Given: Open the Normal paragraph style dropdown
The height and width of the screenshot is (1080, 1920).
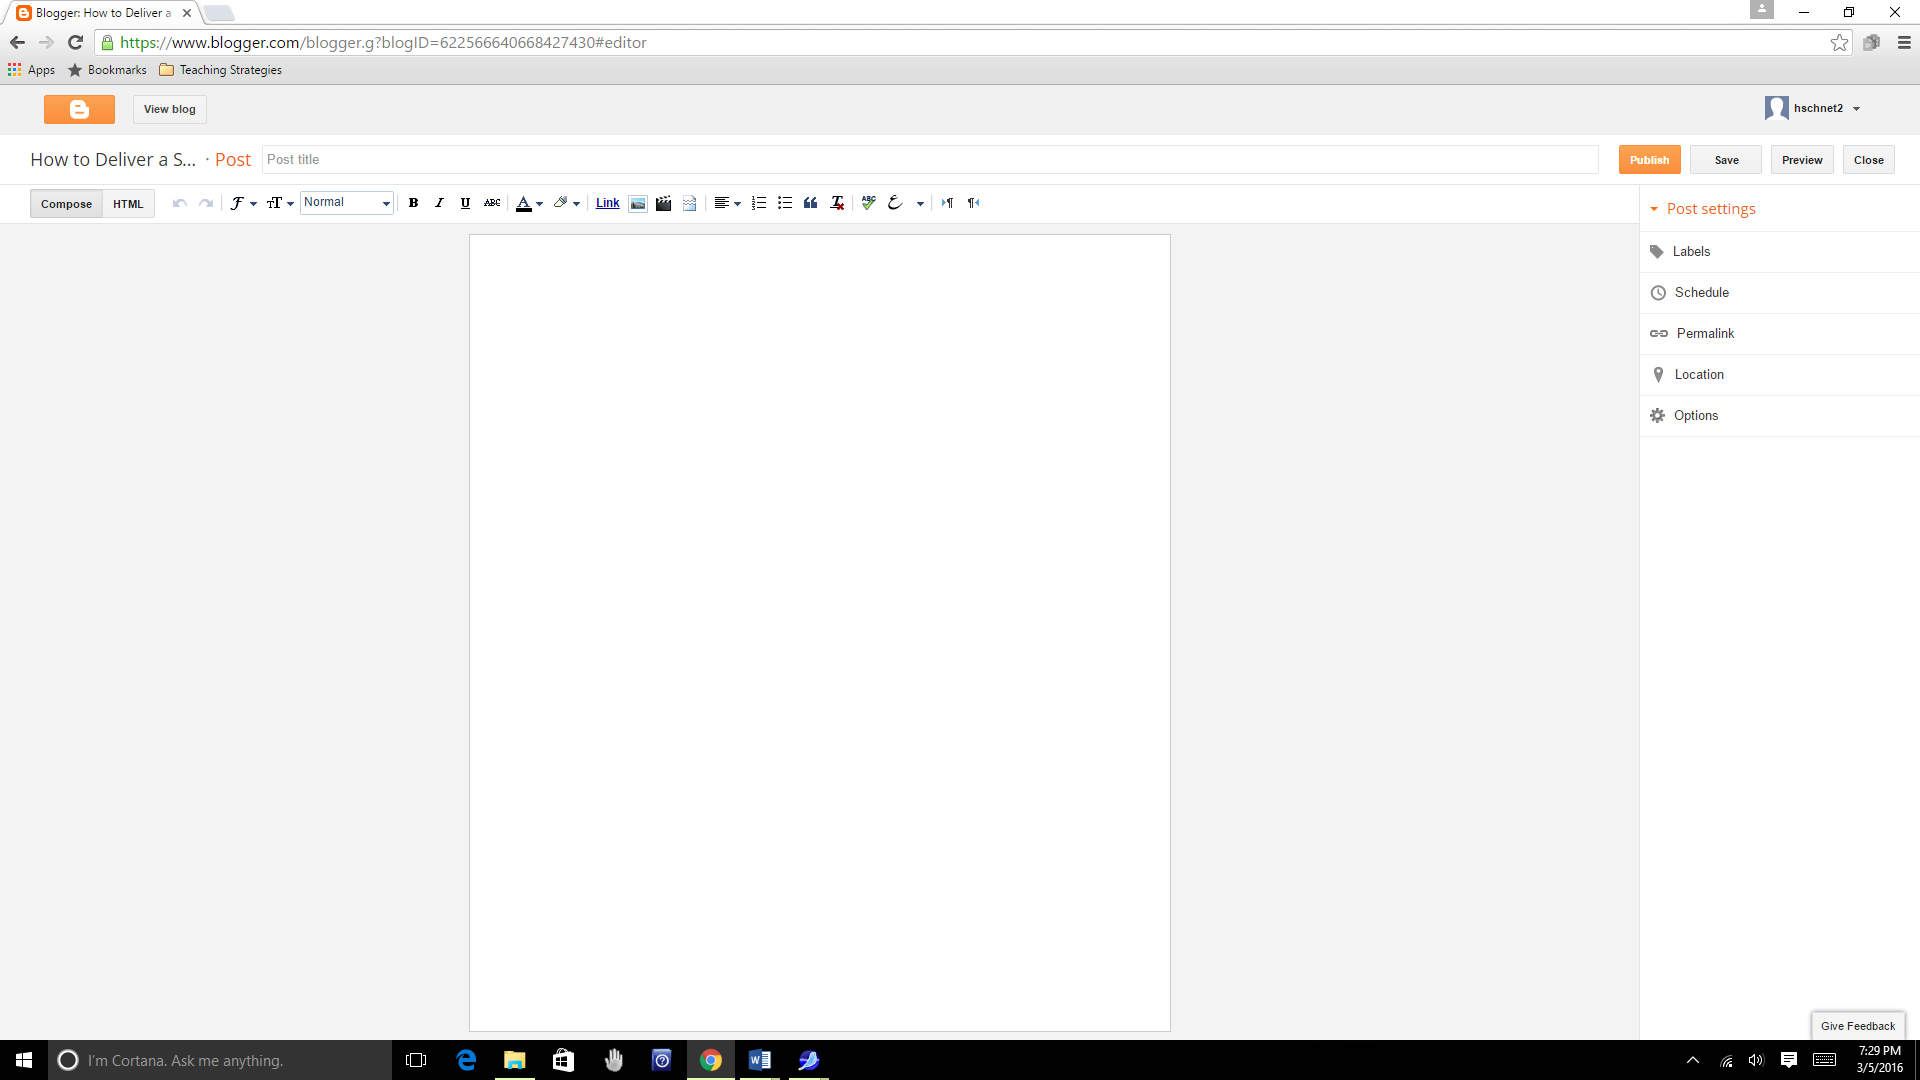Looking at the screenshot, I should point(346,203).
